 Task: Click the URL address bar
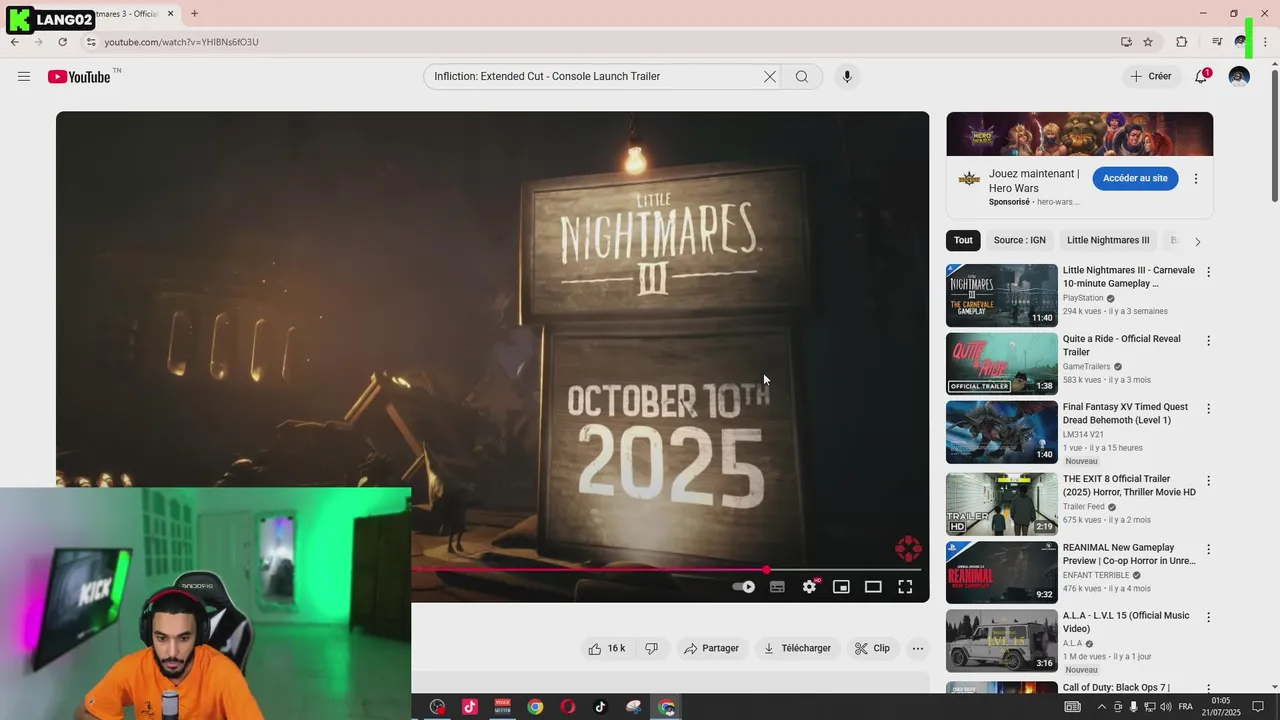[x=600, y=42]
